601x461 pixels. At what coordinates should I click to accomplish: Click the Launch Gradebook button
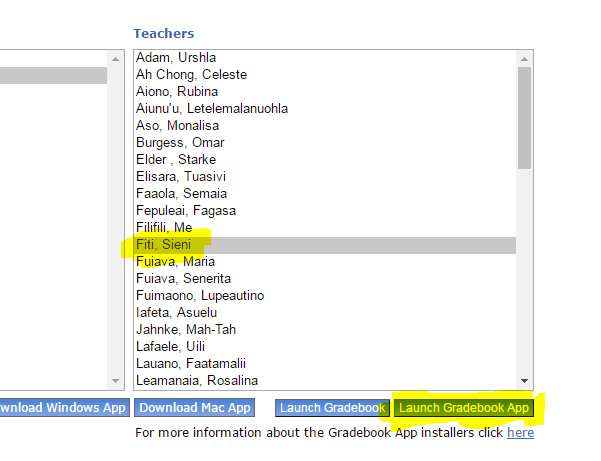(x=332, y=407)
